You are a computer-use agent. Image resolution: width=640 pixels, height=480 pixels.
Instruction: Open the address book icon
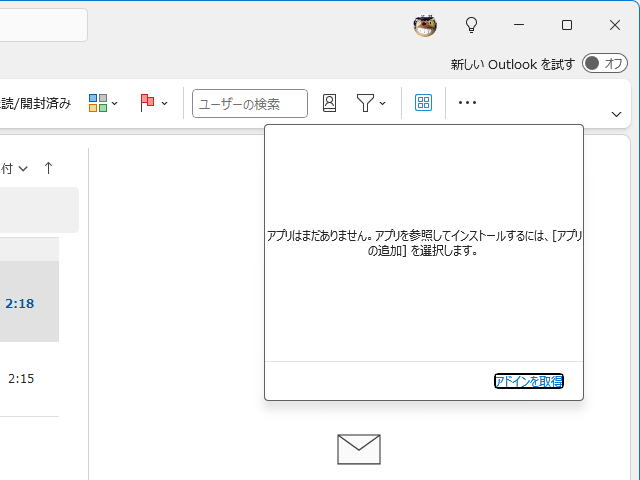click(x=329, y=103)
